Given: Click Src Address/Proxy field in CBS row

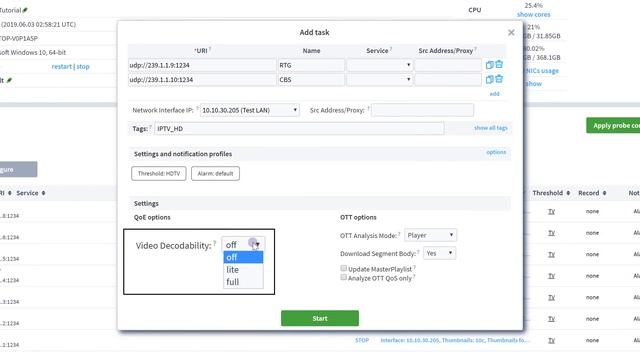Looking at the screenshot, I should [448, 80].
